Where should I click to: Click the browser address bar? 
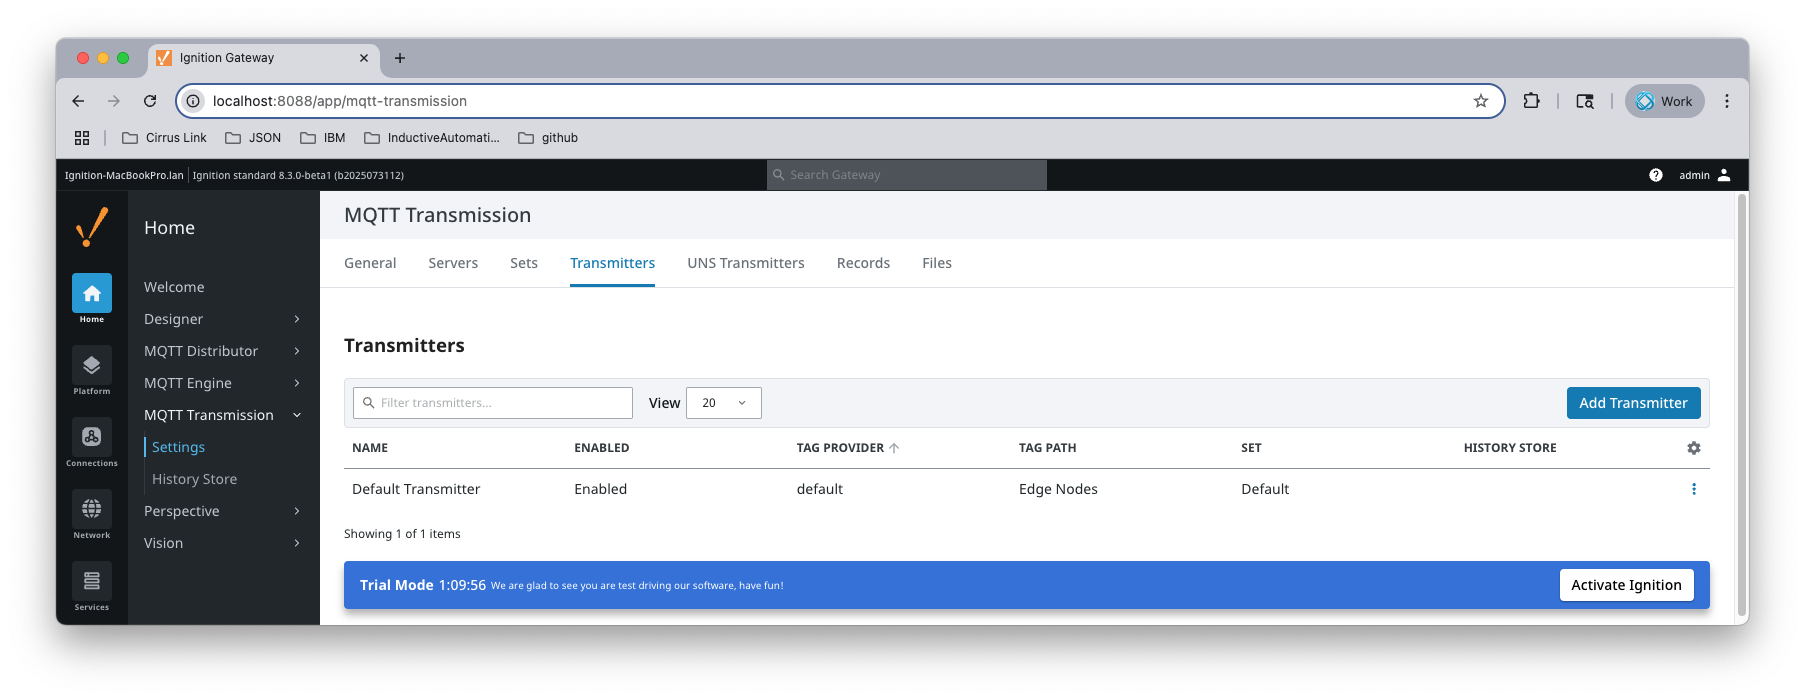(x=838, y=101)
